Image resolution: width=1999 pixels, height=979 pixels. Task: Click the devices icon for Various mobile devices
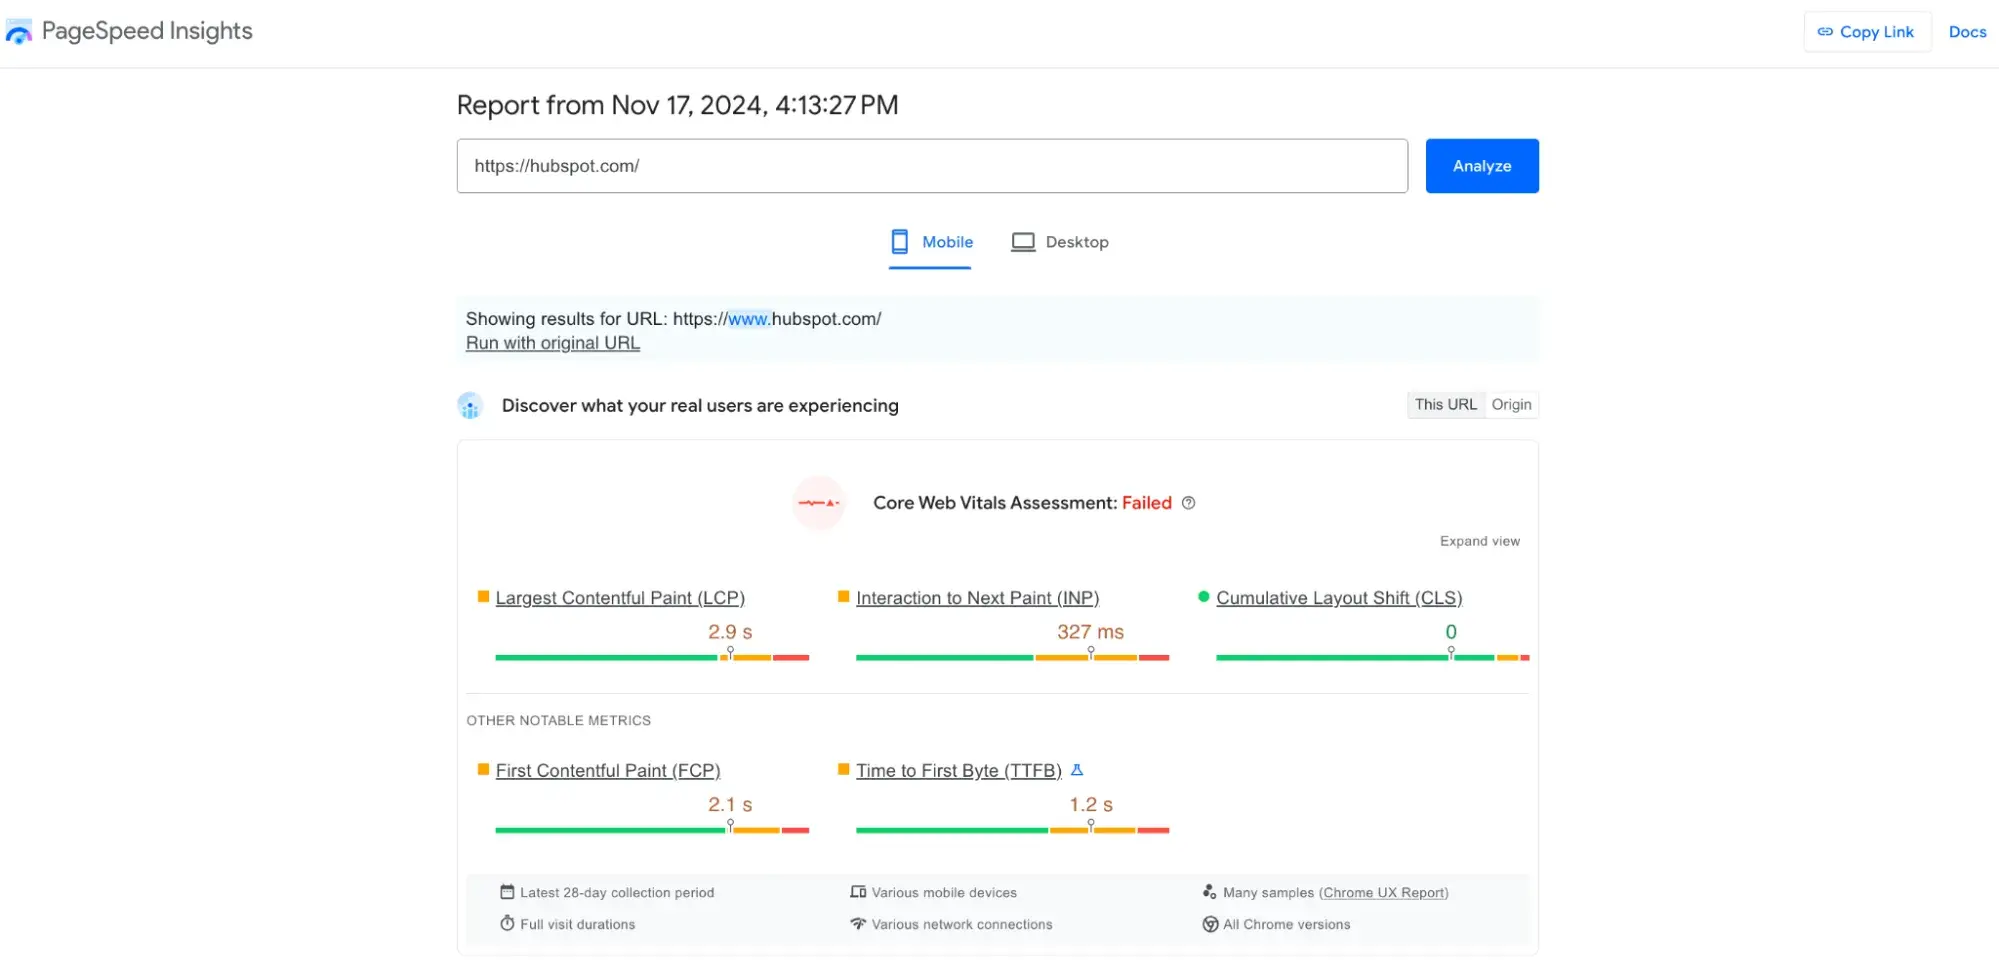(858, 892)
